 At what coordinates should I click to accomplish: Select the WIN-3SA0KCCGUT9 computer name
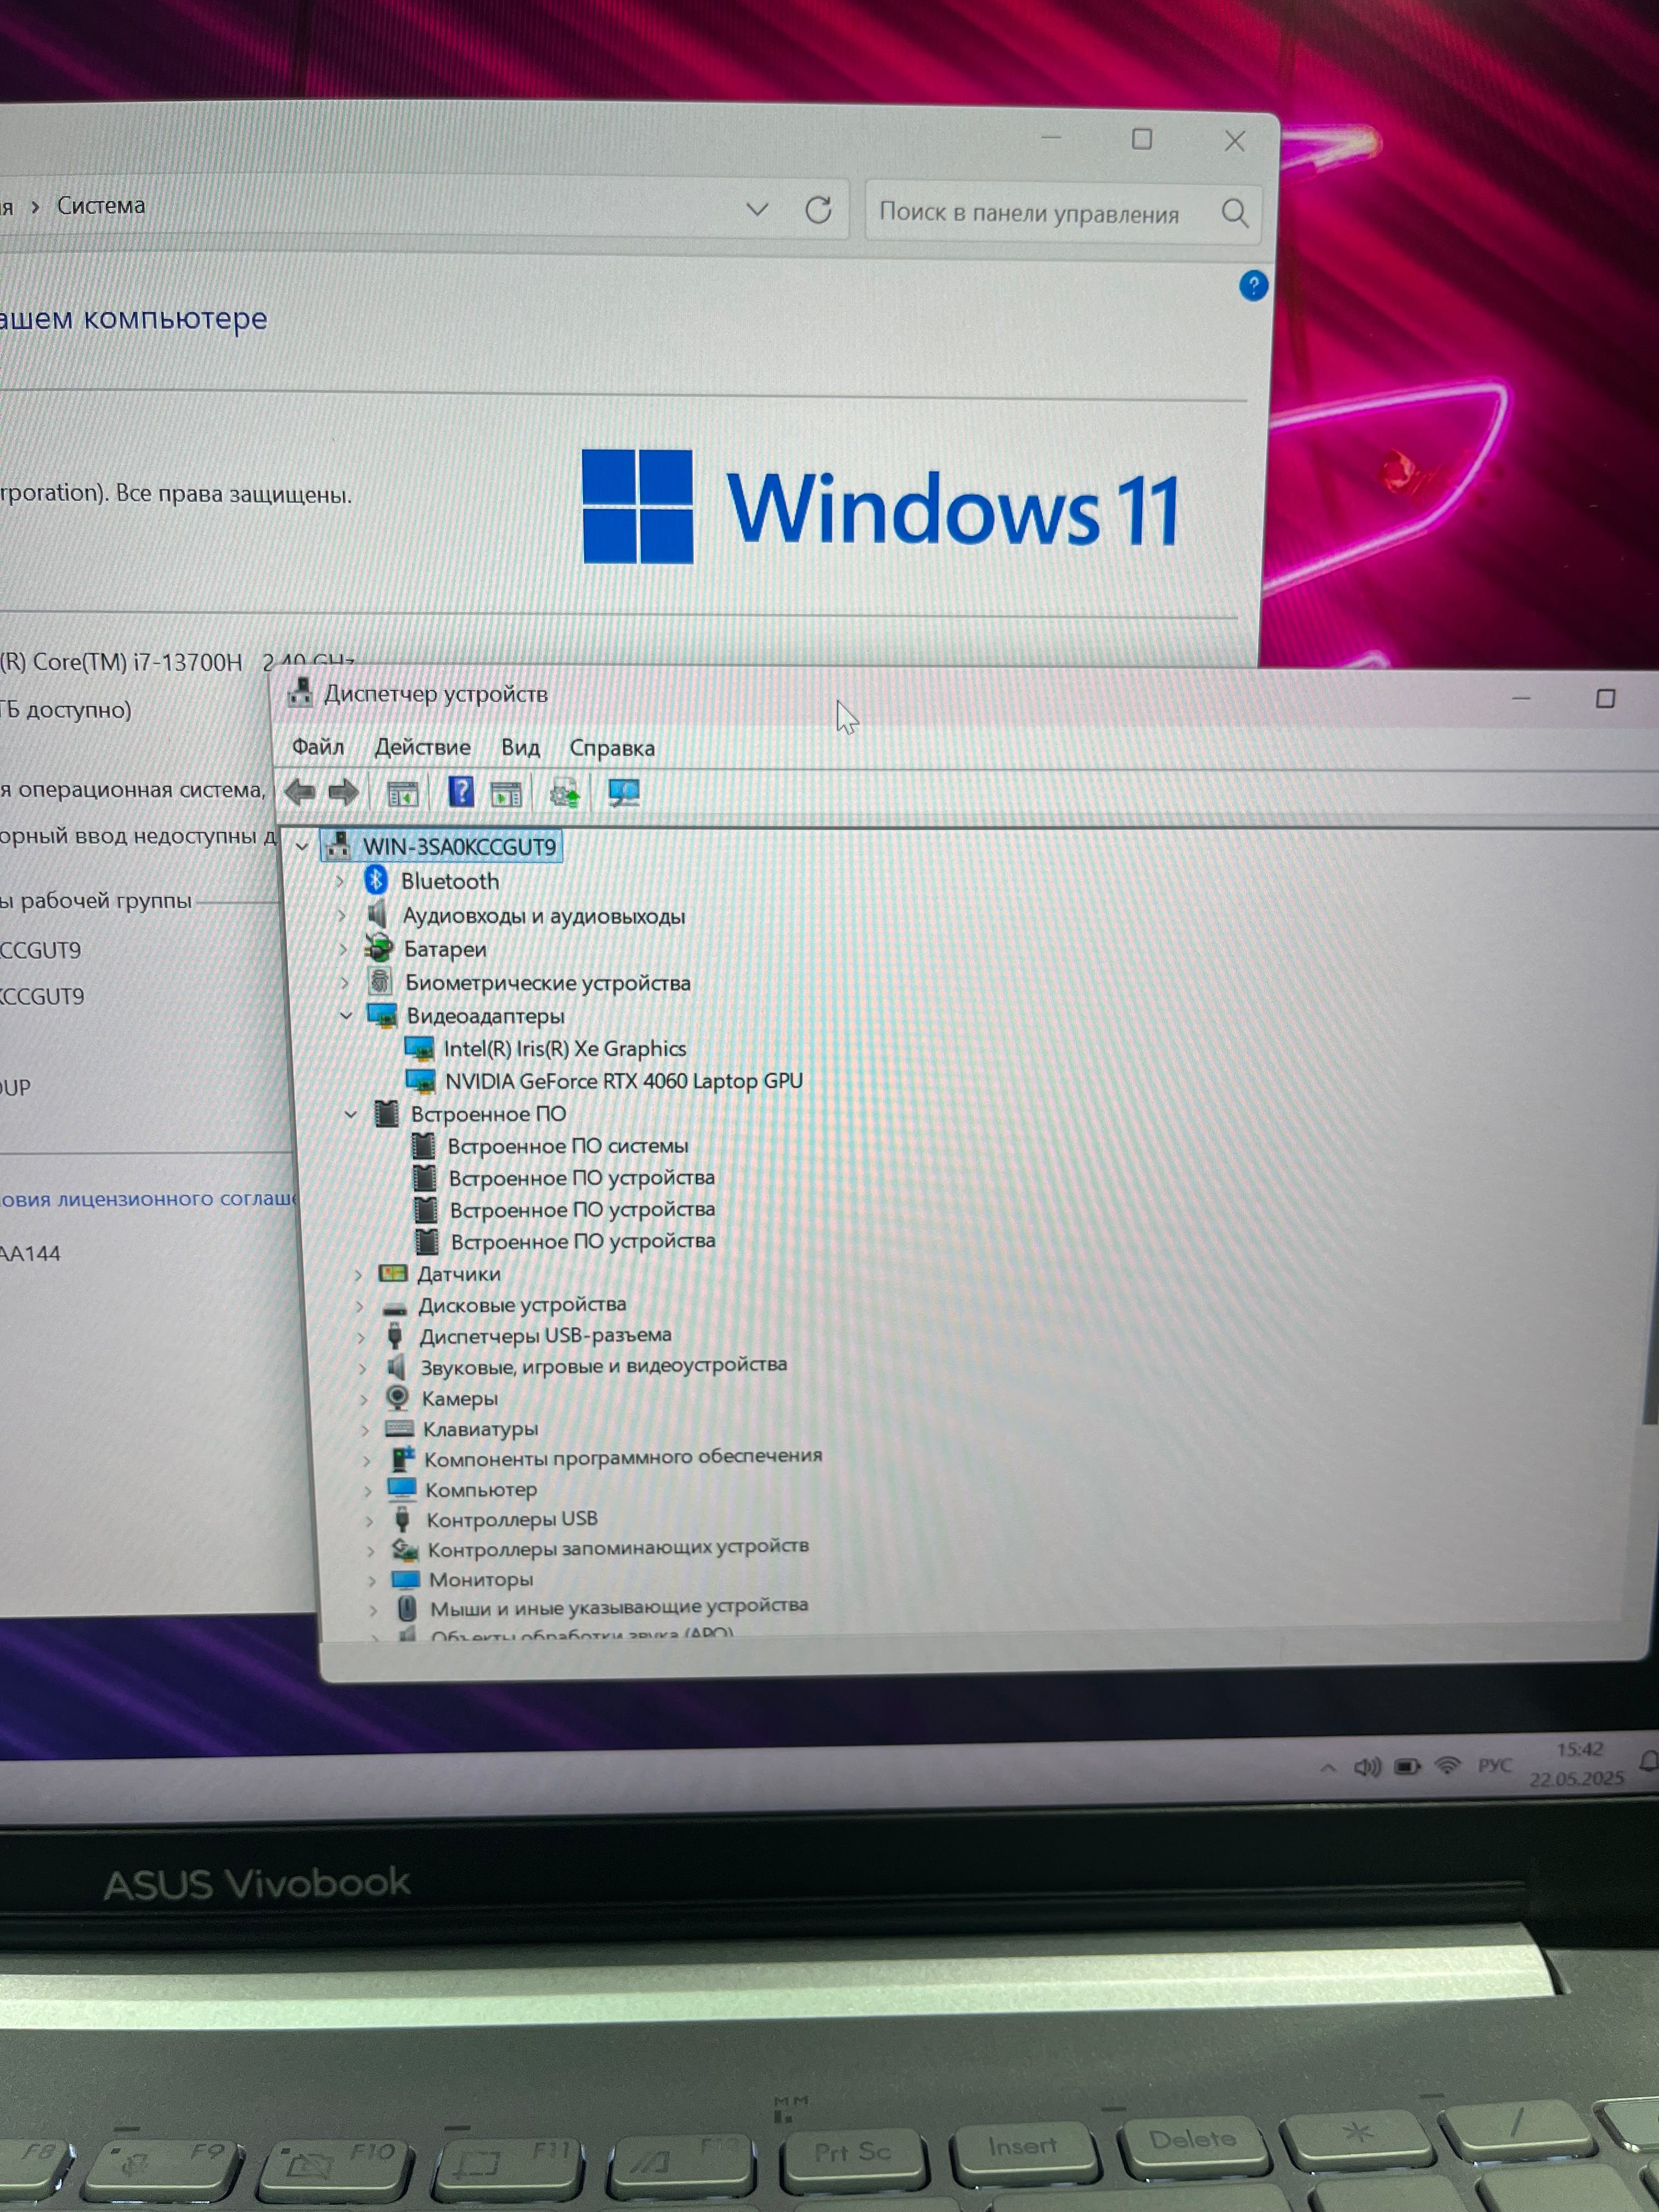point(459,846)
